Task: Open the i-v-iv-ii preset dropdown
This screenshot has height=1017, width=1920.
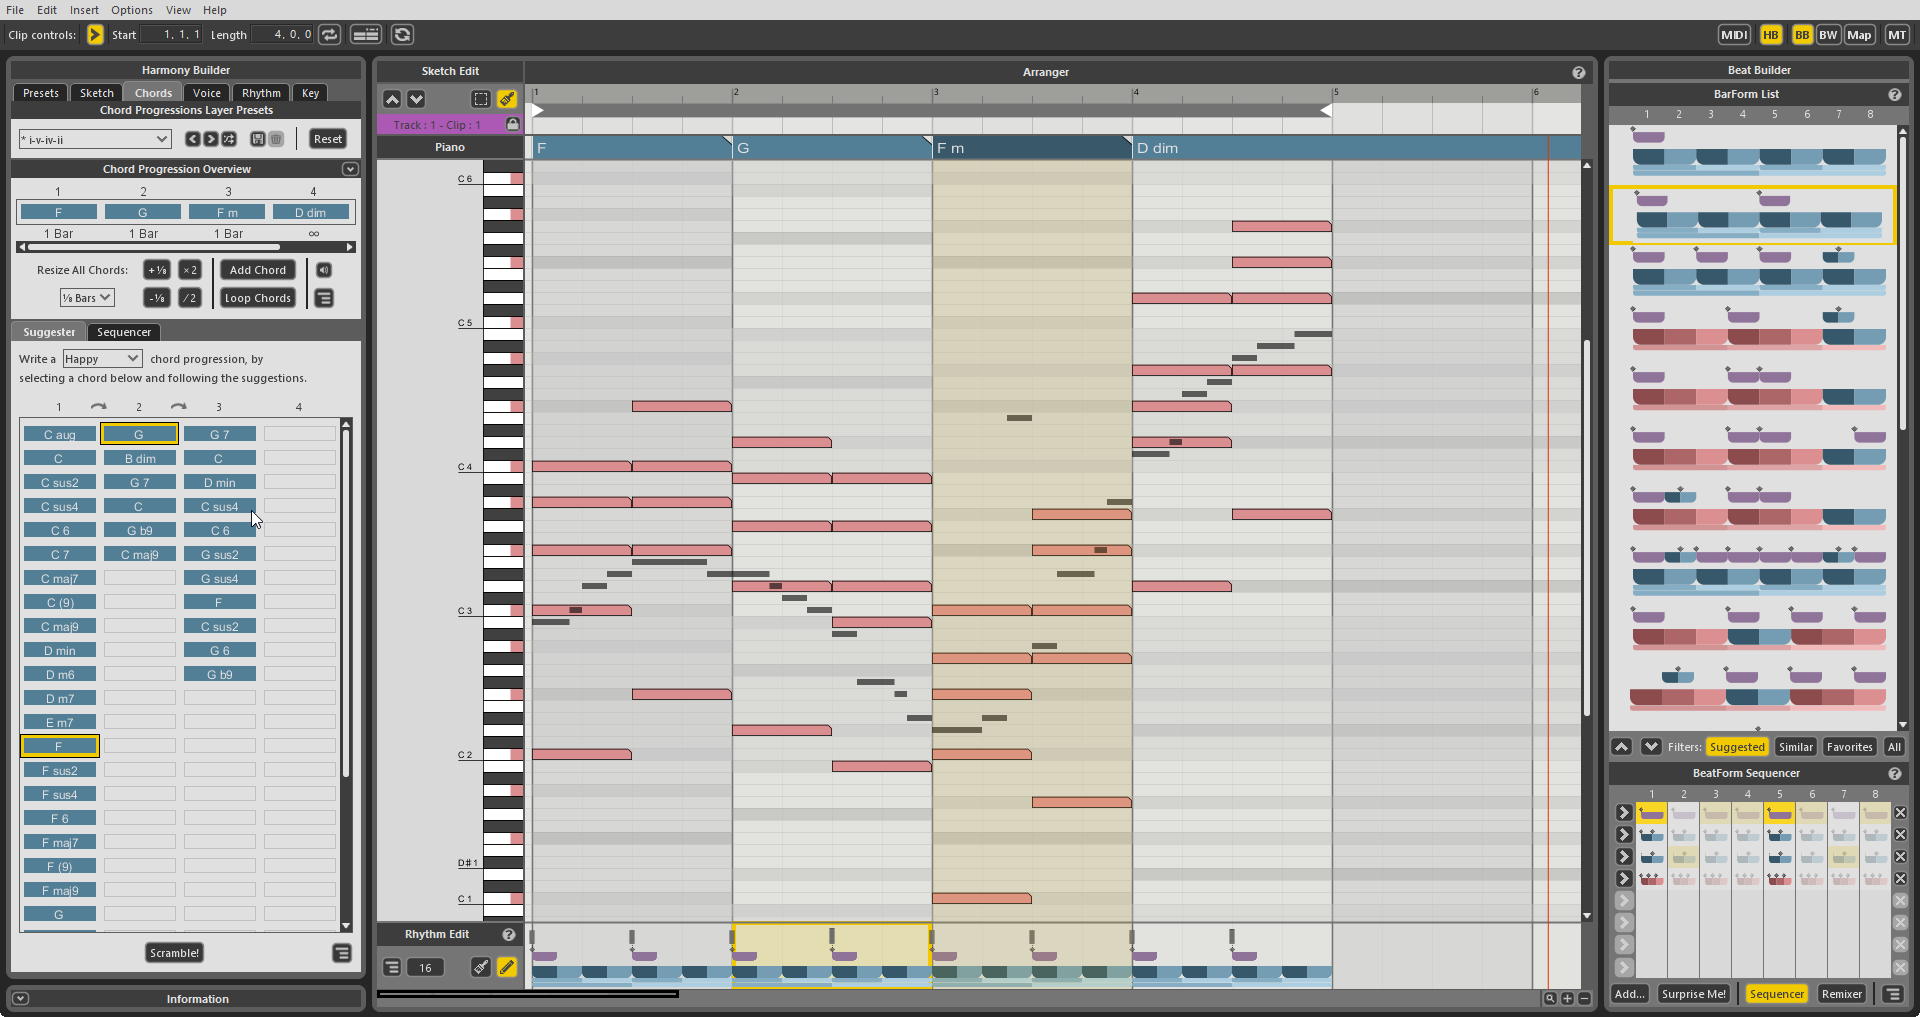Action: point(95,139)
